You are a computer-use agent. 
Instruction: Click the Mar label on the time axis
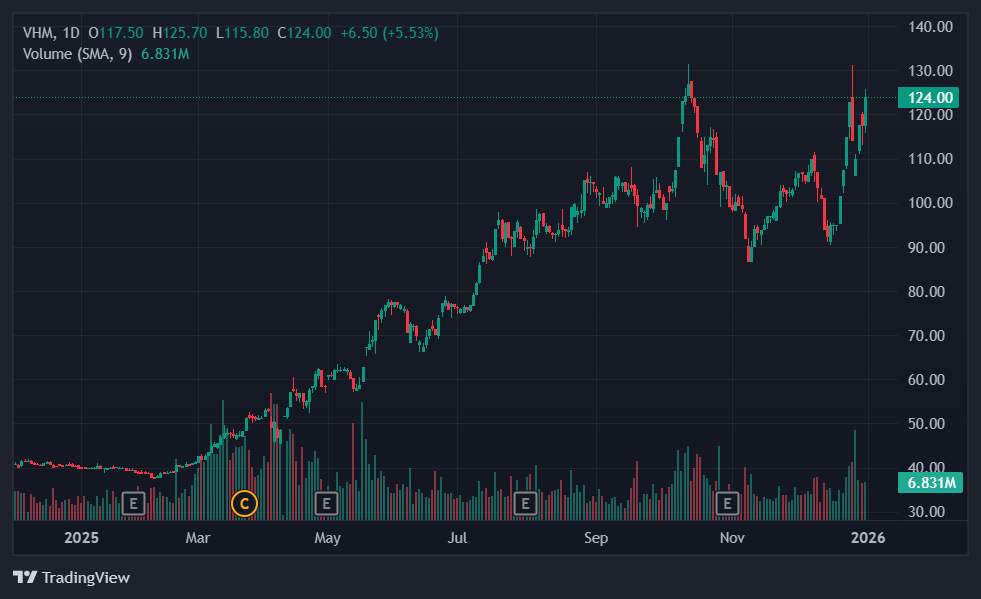[x=198, y=539]
